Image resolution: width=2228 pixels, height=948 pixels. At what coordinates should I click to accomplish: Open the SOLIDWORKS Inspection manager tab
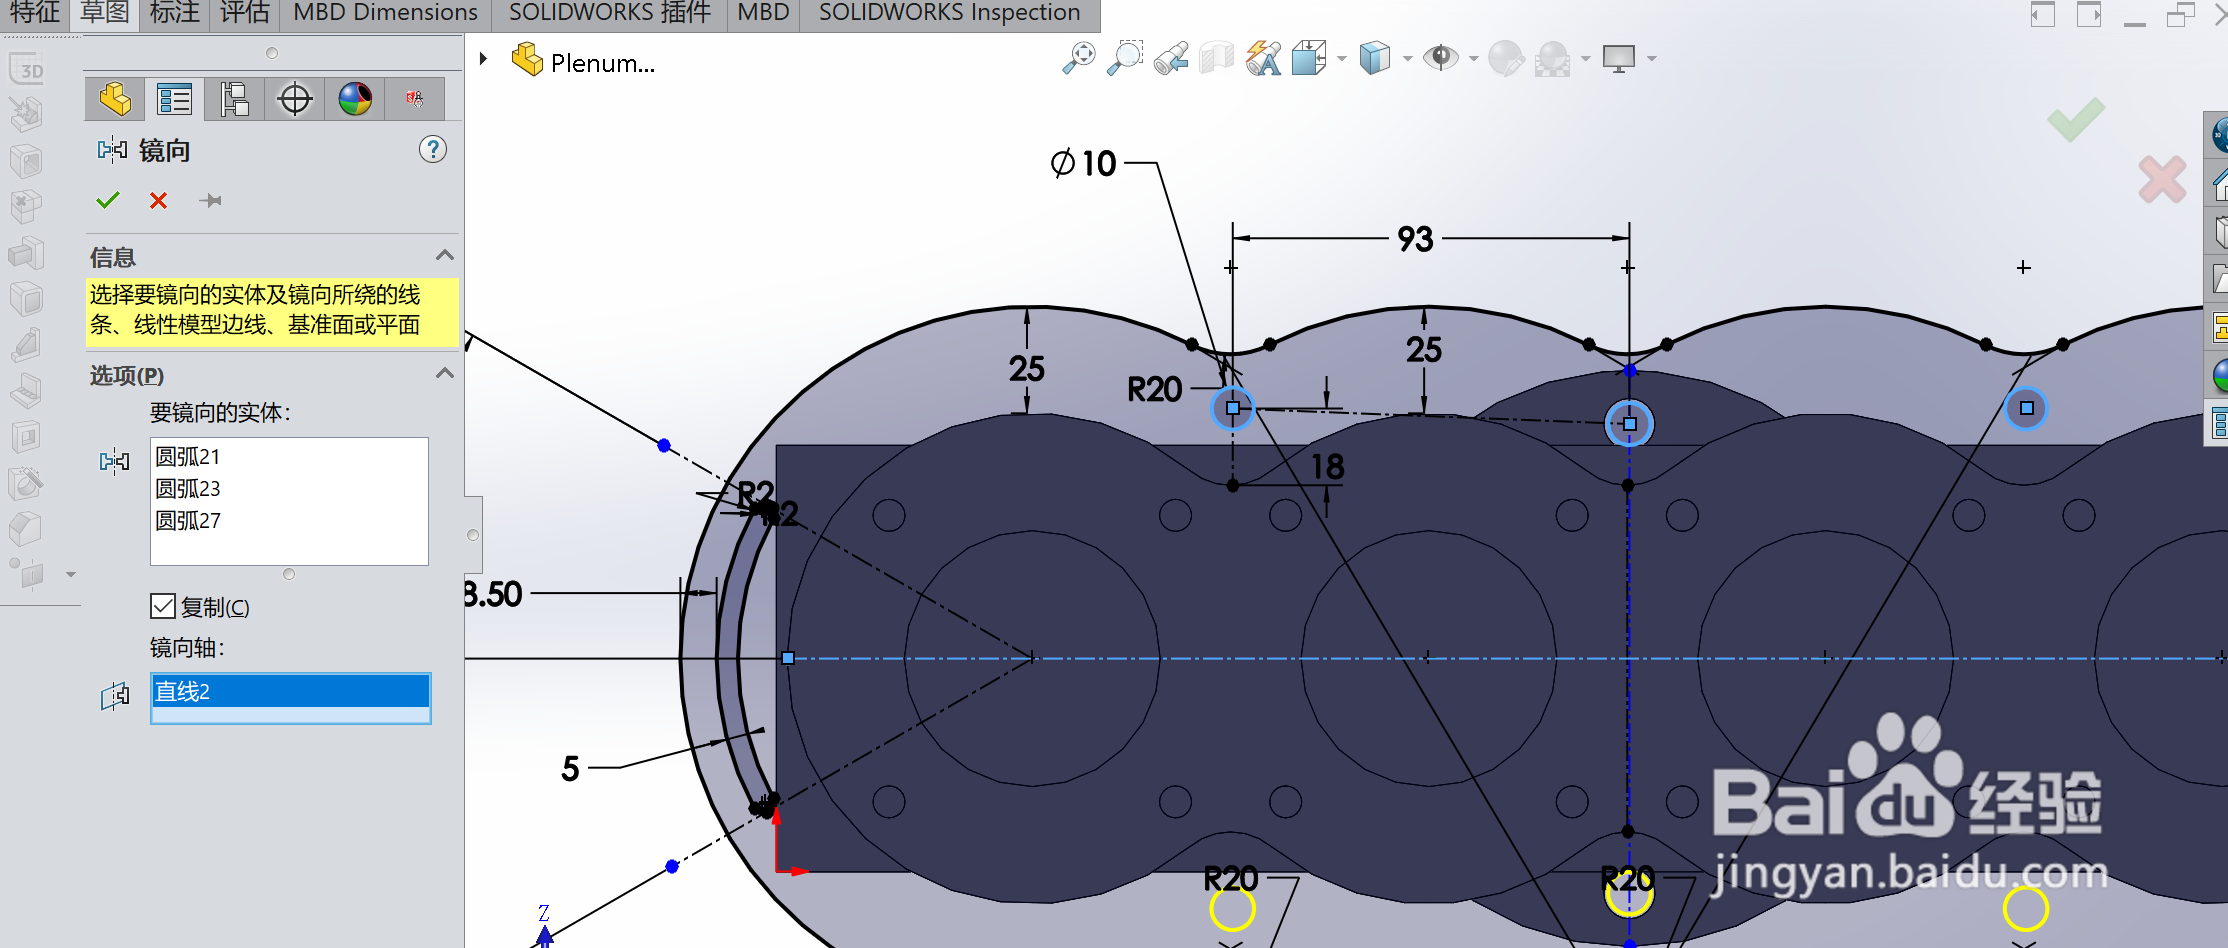point(414,99)
